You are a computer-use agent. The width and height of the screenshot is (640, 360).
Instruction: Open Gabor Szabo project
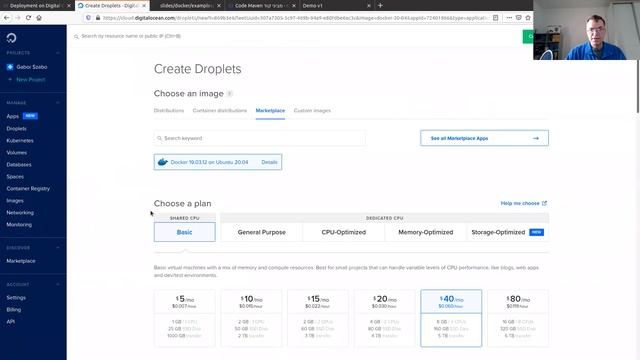coord(32,67)
